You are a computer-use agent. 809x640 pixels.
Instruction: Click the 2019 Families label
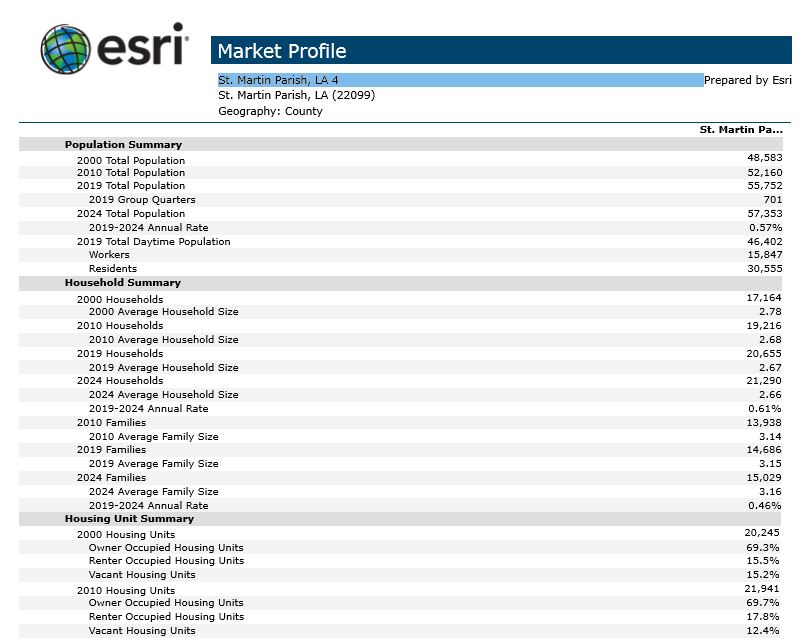111,450
